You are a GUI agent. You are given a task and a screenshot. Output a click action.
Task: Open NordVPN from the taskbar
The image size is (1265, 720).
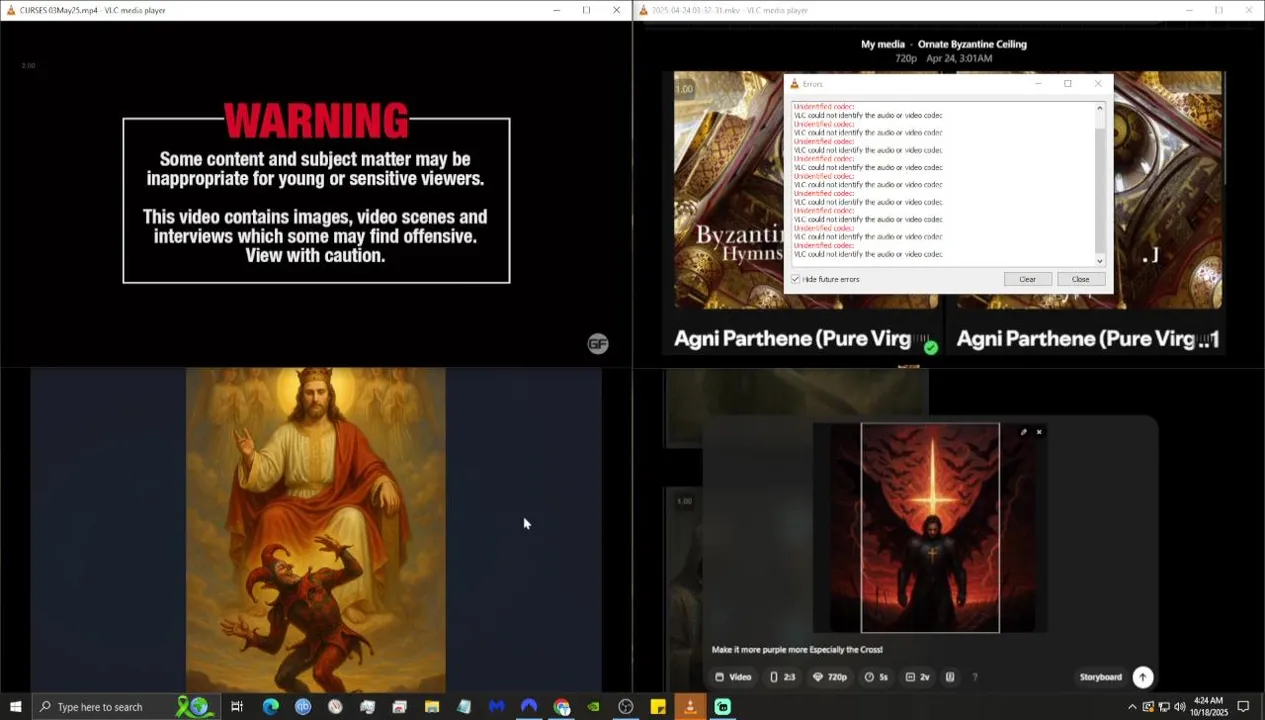pos(529,707)
